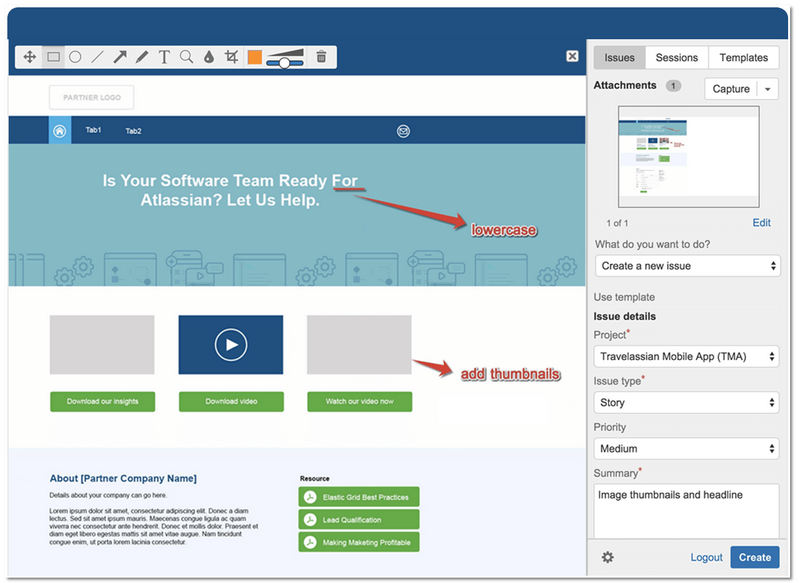Click the Logout link
Viewport: 800px width, 583px height.
pyautogui.click(x=706, y=557)
